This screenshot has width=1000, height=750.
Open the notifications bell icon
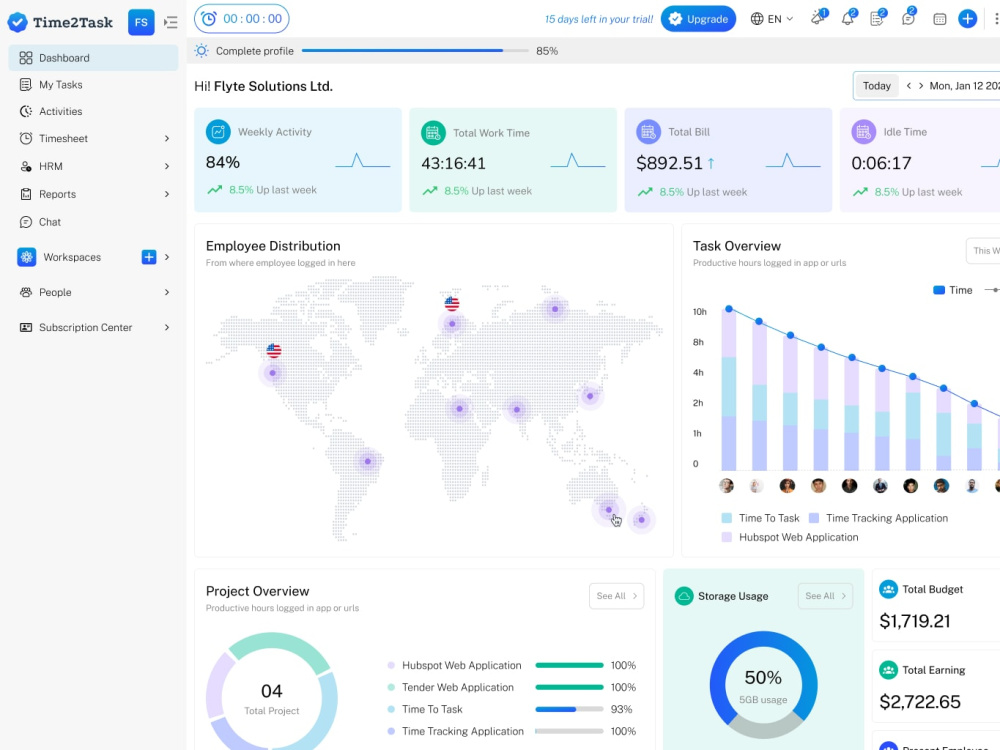pos(848,18)
